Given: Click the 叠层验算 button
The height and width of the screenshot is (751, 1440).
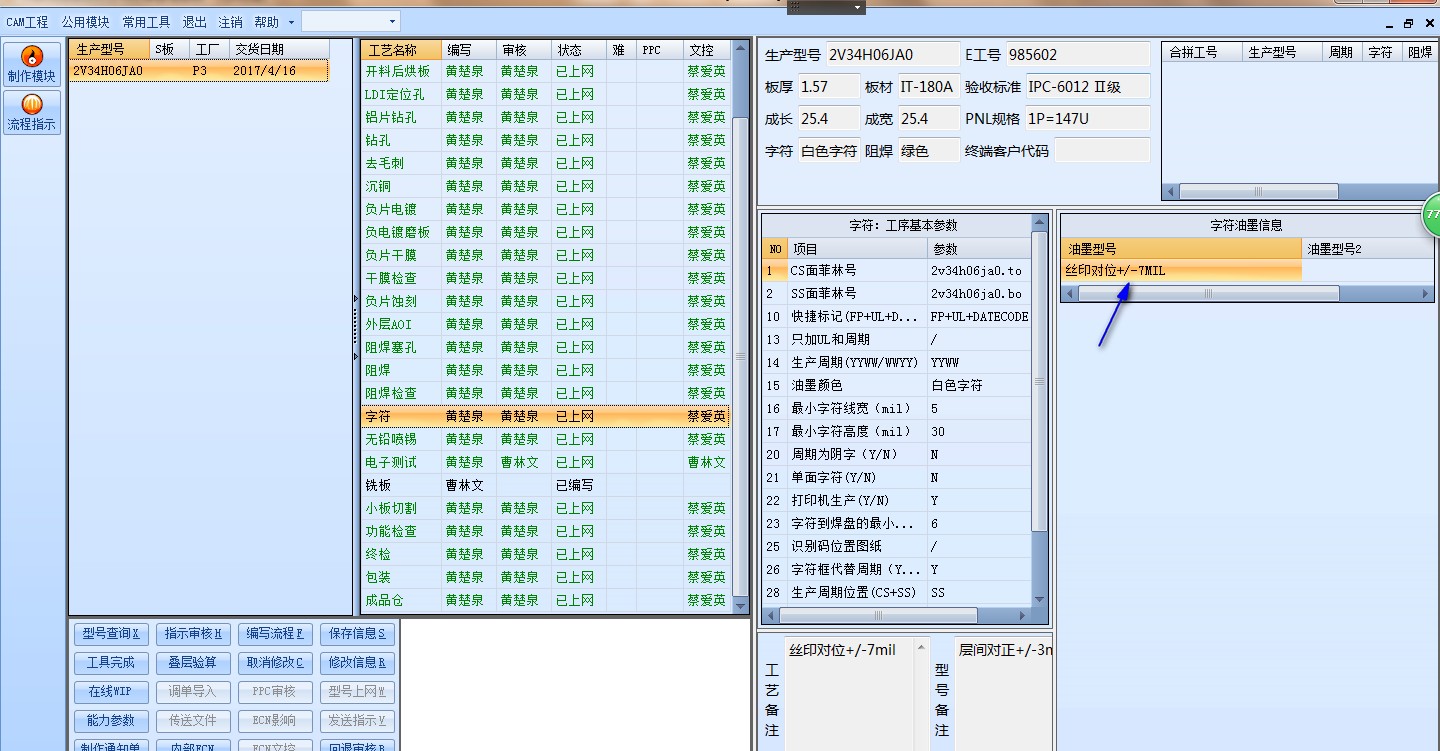Looking at the screenshot, I should coord(193,663).
